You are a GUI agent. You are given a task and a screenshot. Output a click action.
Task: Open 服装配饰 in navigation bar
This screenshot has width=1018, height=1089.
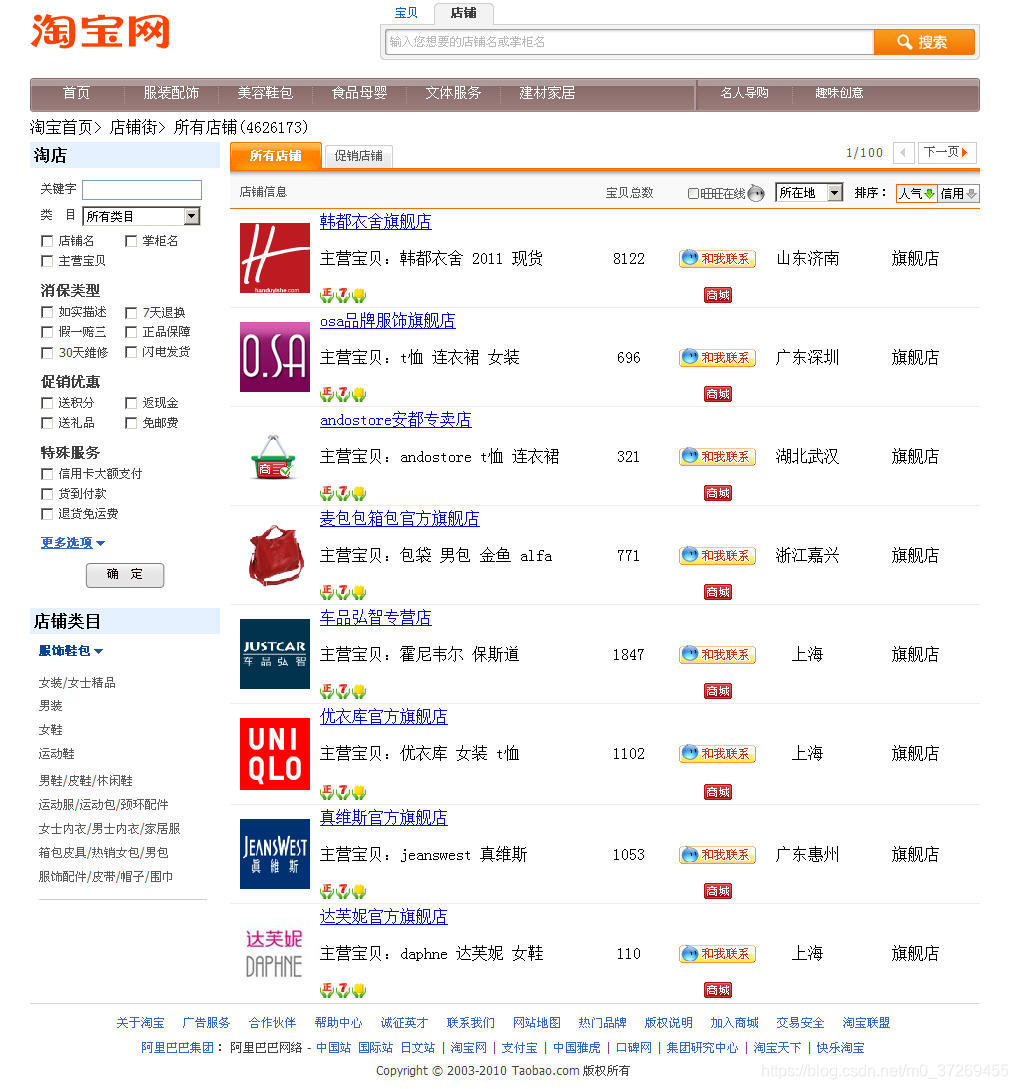tap(171, 93)
